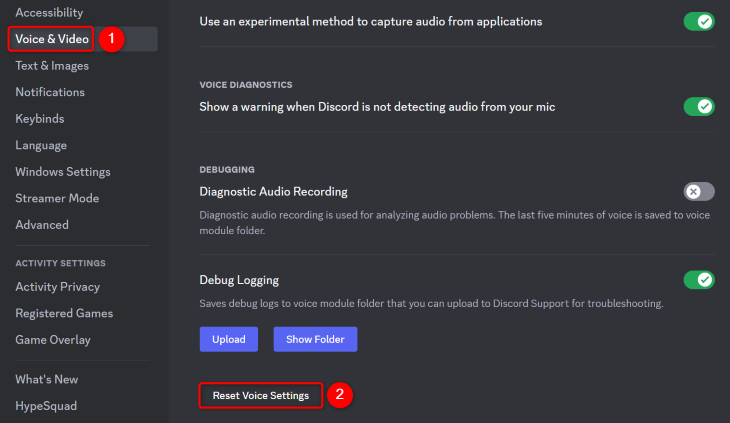Open What's New page
Image resolution: width=730 pixels, height=423 pixels.
[x=47, y=380]
